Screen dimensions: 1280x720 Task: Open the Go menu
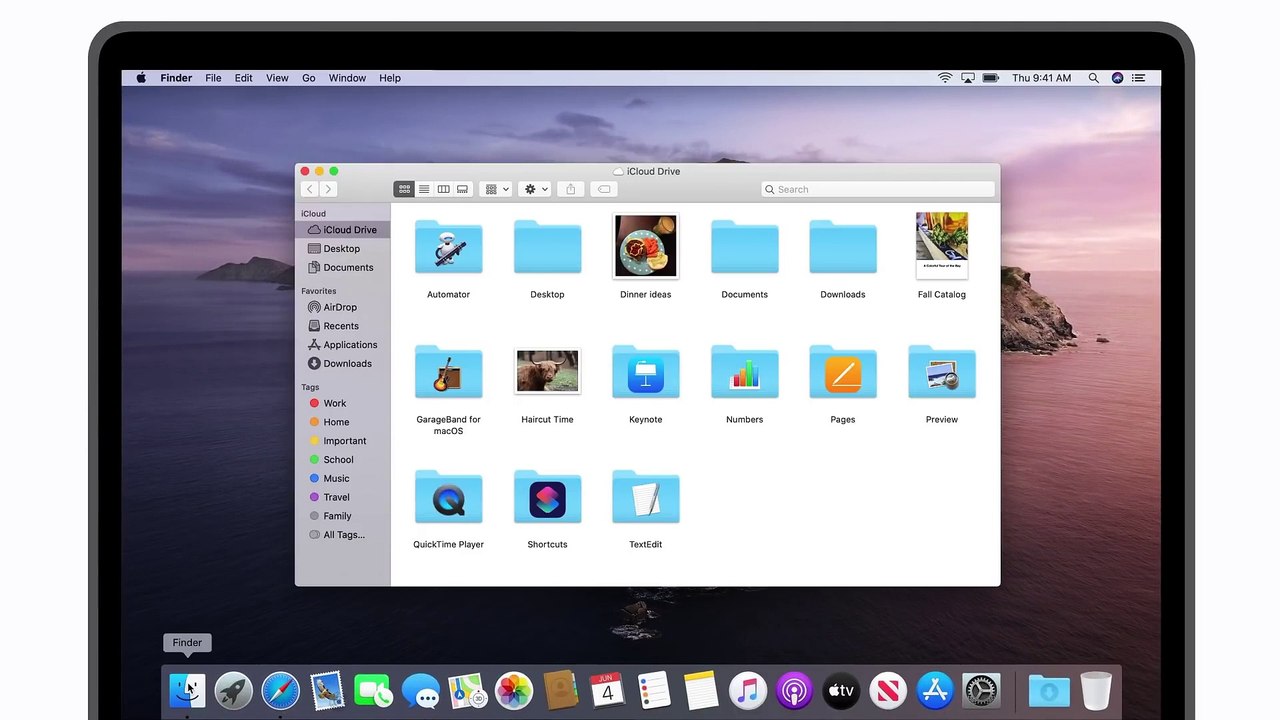309,78
